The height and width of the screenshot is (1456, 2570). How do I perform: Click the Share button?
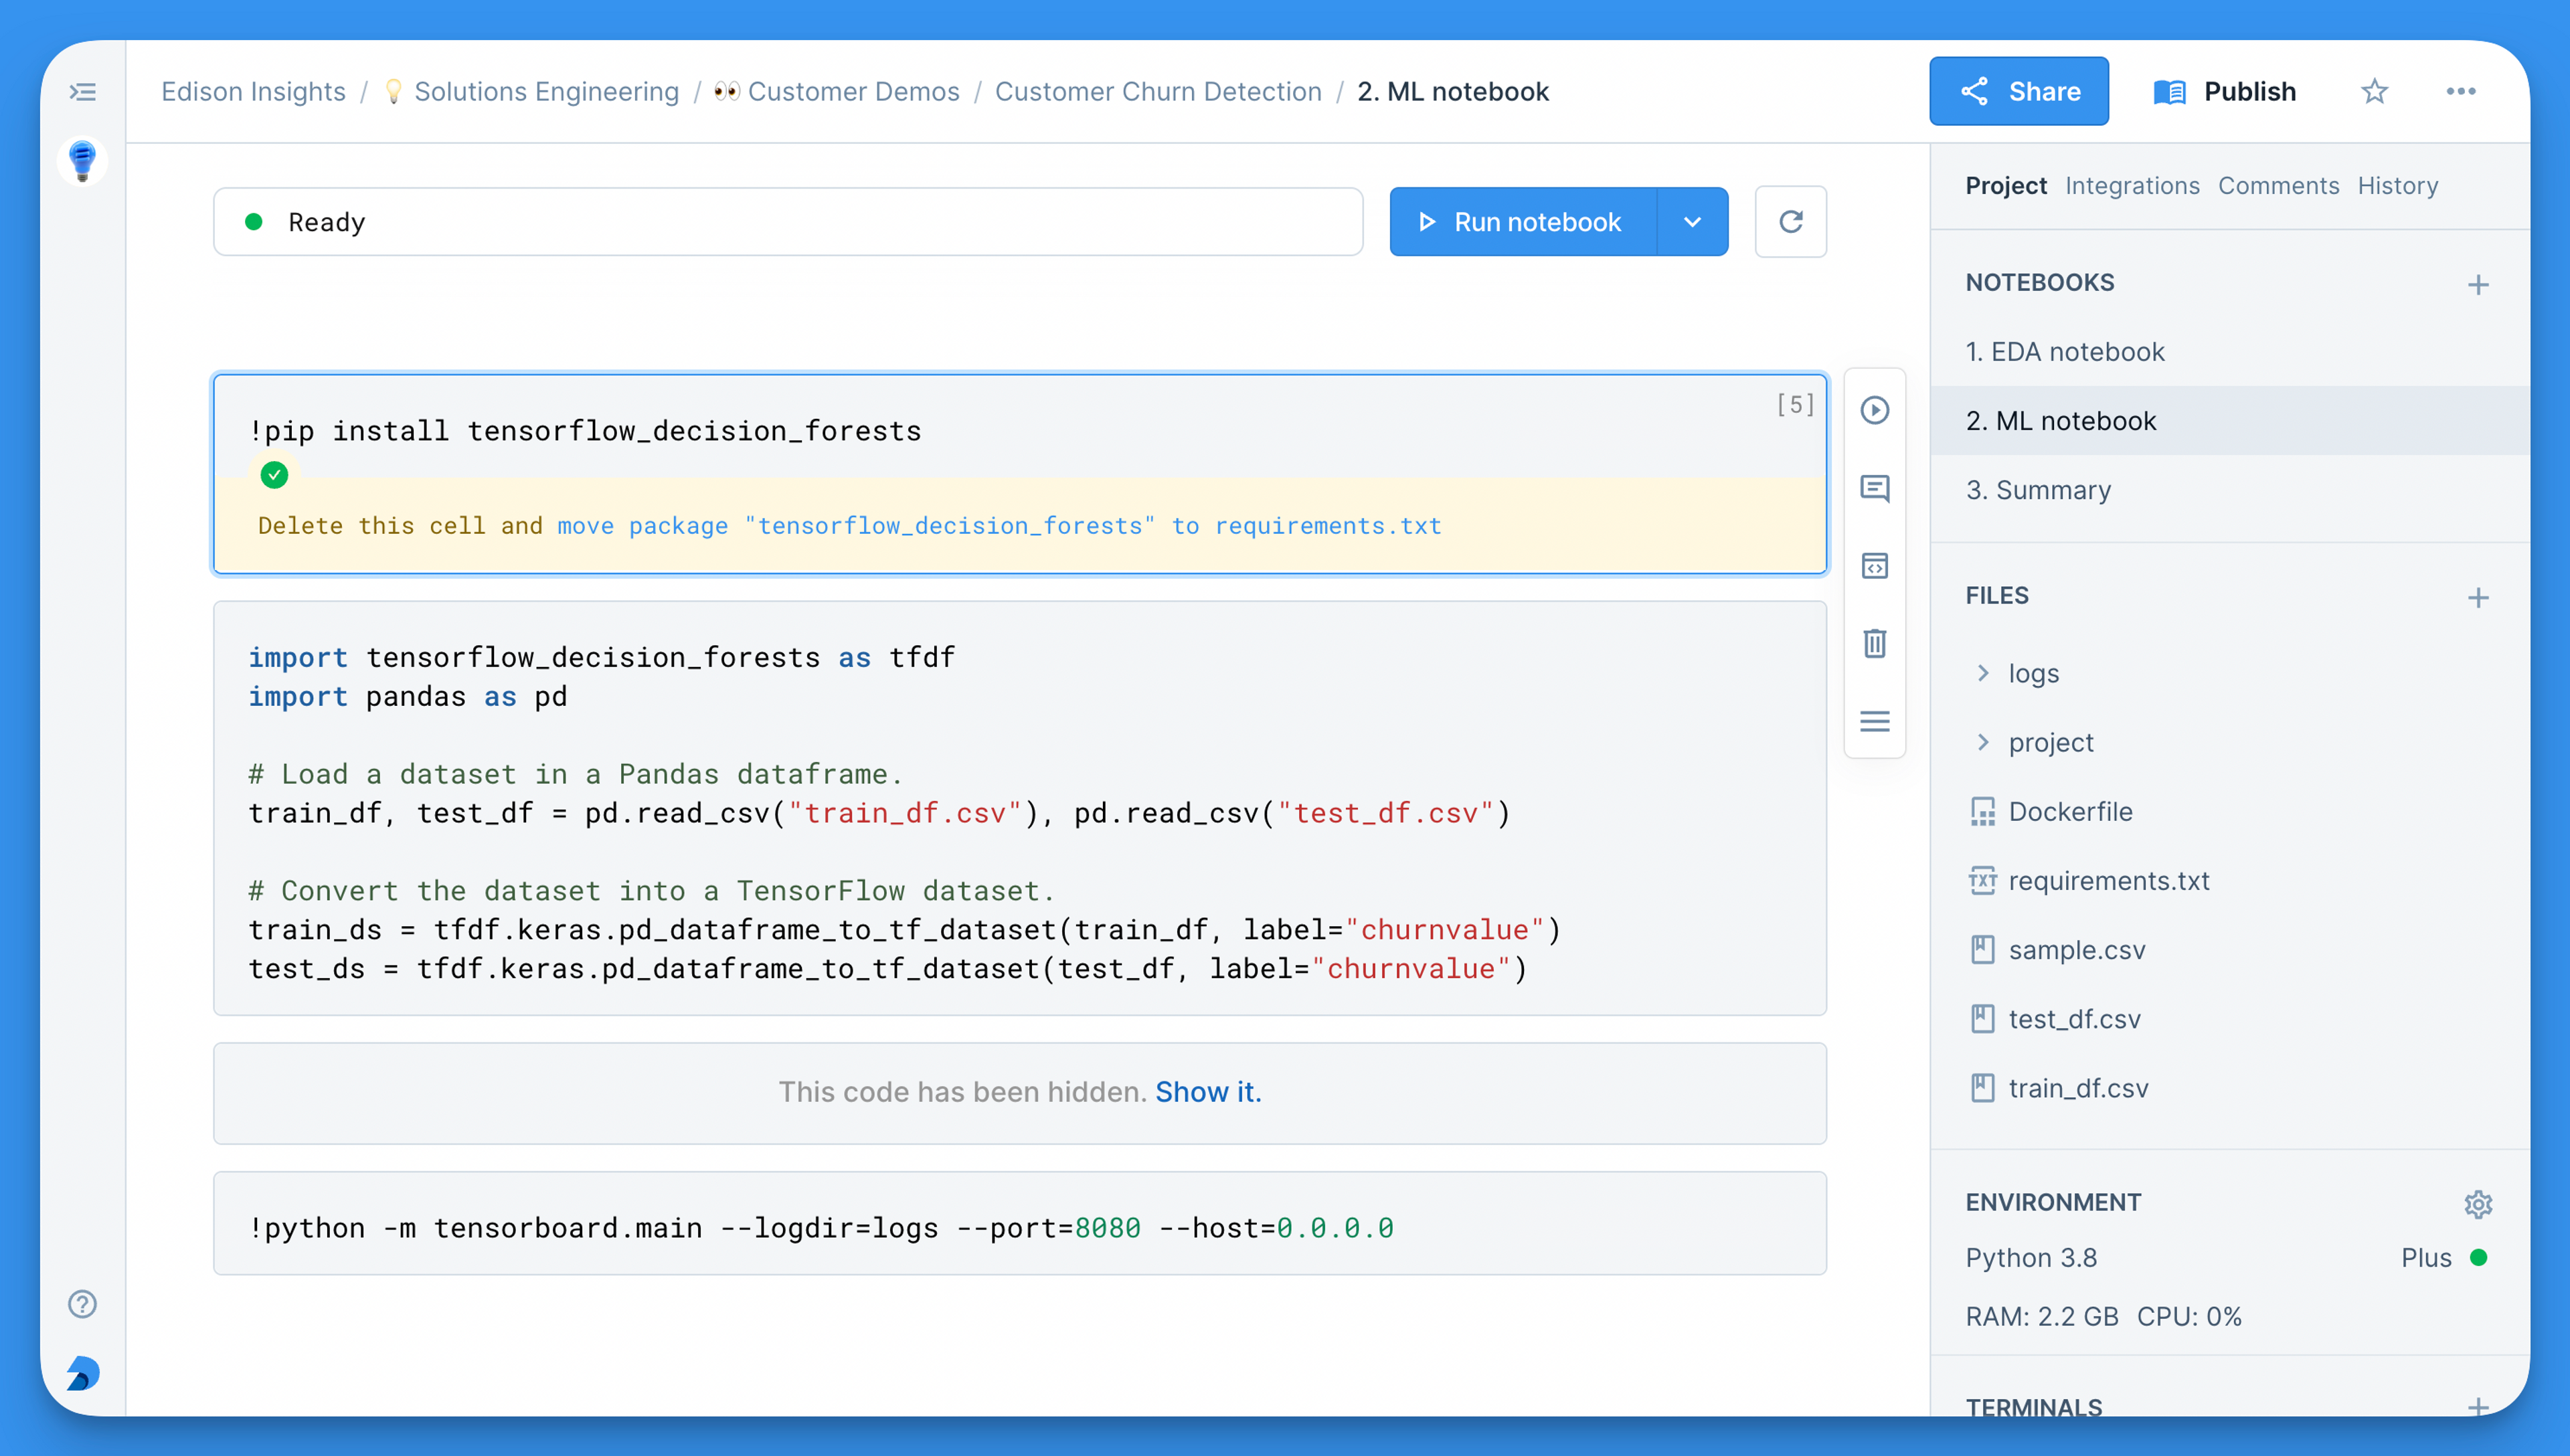pos(2018,92)
